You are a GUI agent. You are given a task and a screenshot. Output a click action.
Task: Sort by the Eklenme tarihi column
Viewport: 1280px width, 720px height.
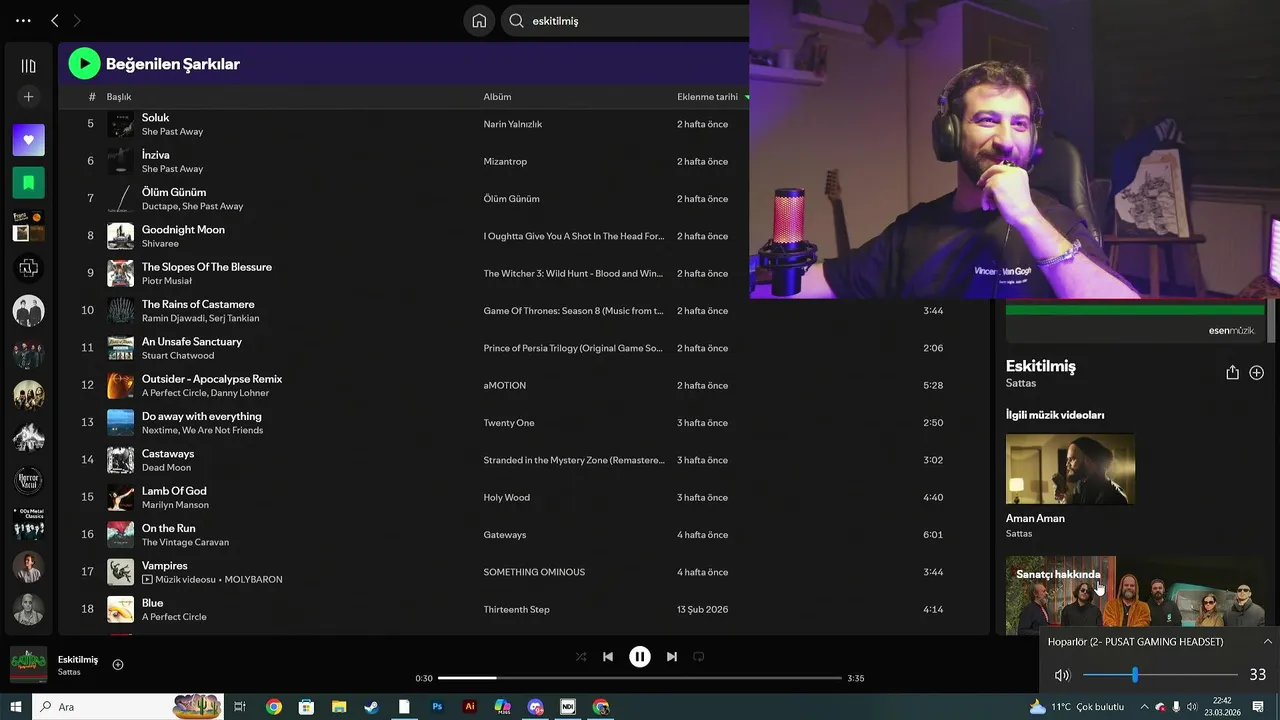point(707,97)
